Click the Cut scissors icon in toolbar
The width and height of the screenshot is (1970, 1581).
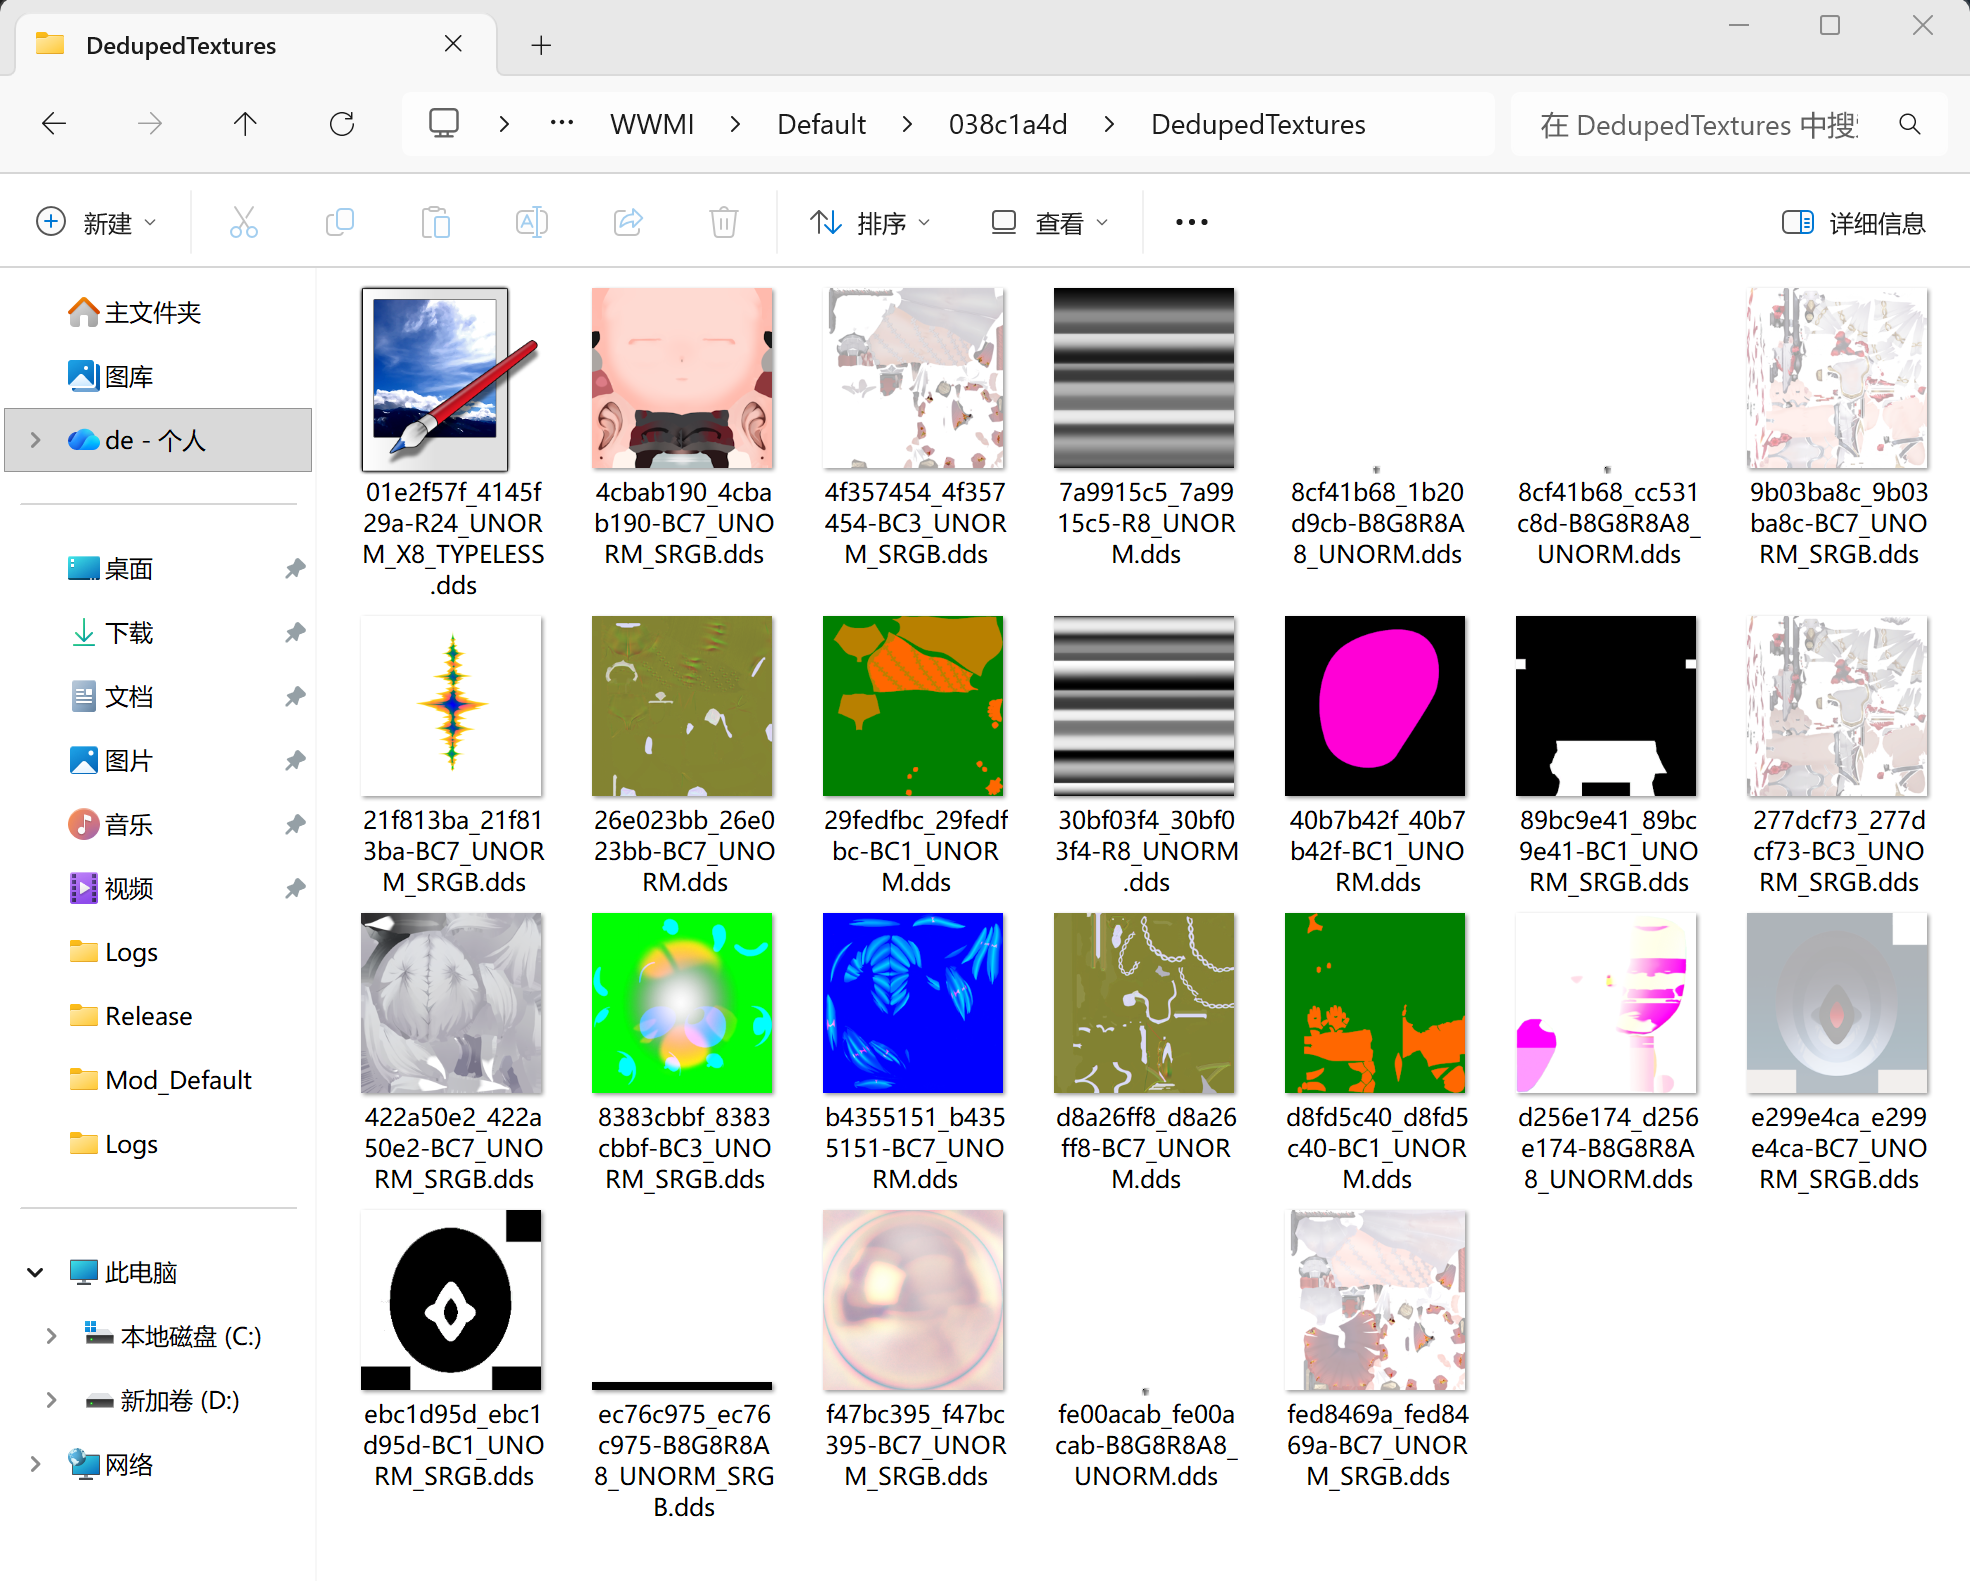(x=243, y=222)
